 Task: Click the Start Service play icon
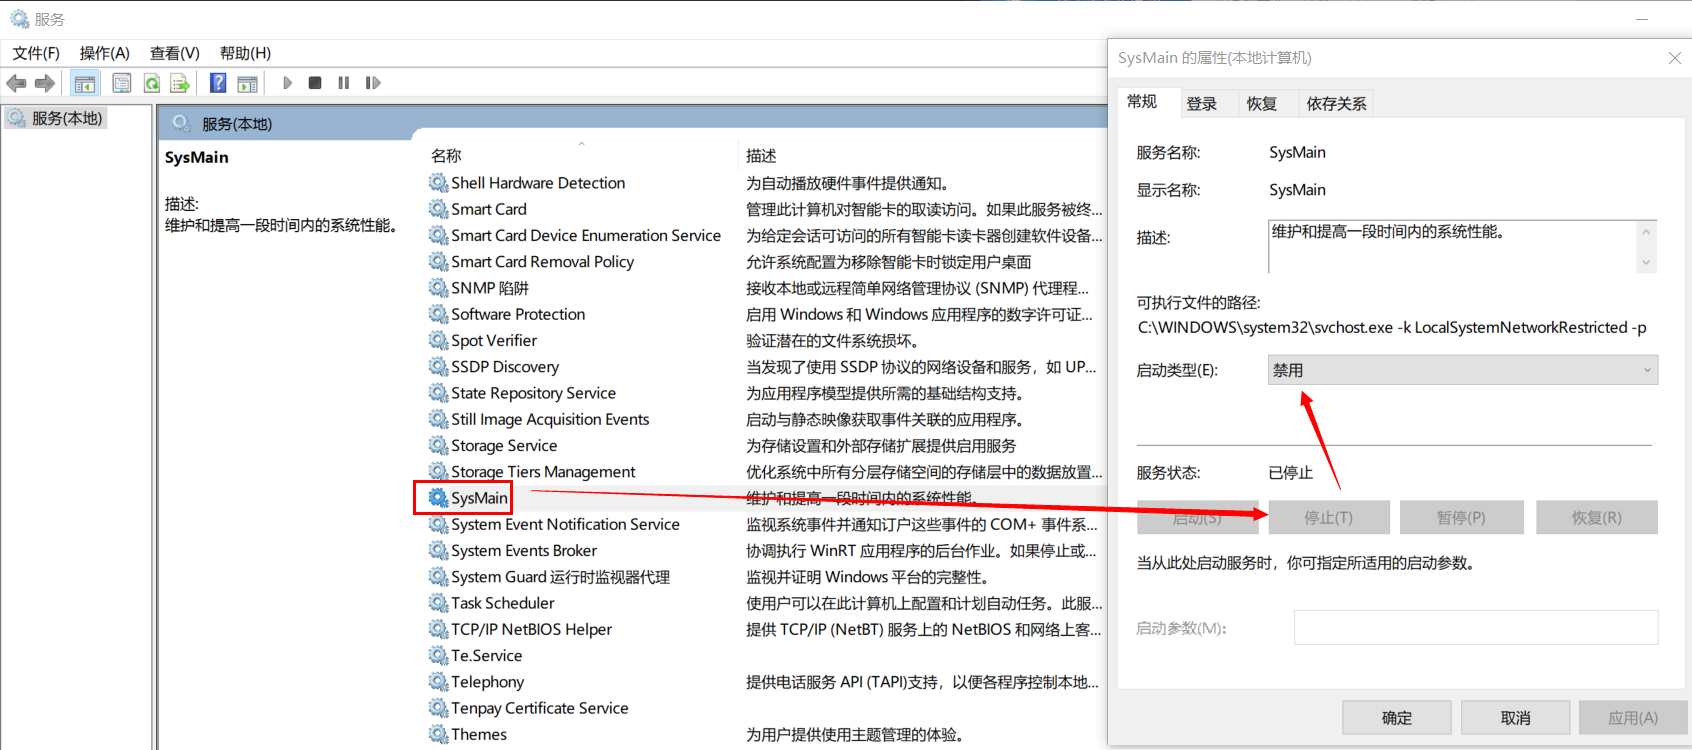point(288,83)
